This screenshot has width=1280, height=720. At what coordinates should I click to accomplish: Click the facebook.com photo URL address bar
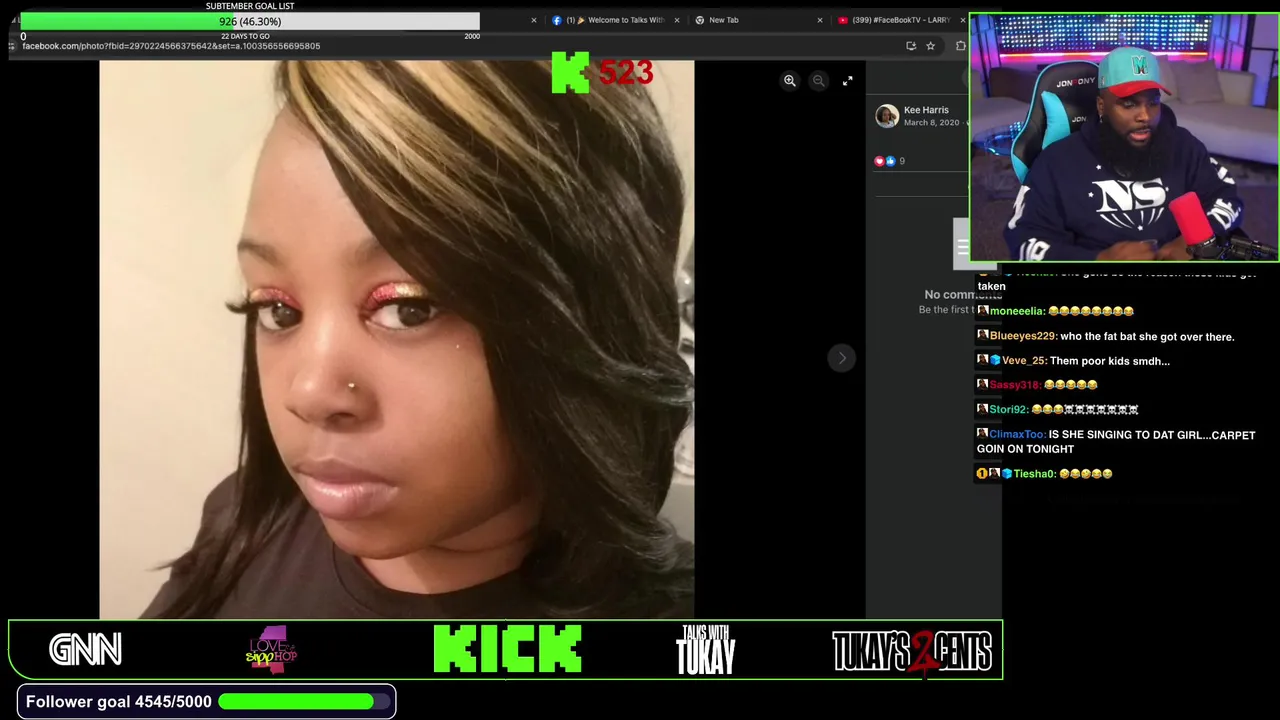coord(171,46)
